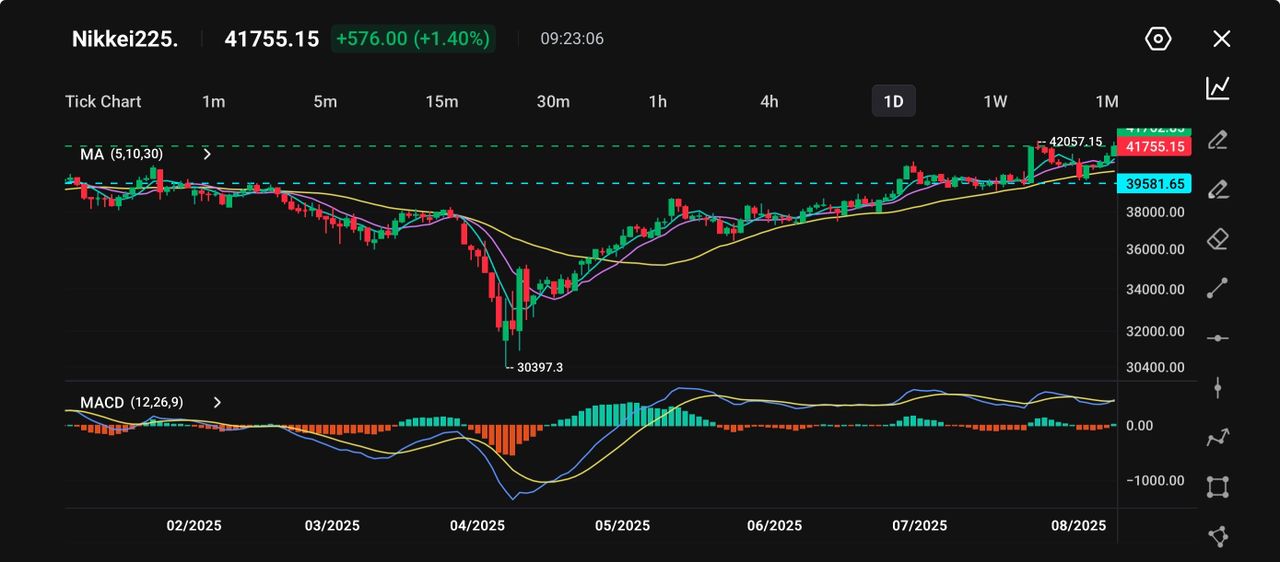Select the 1h timeframe
The height and width of the screenshot is (562, 1280).
tap(657, 101)
